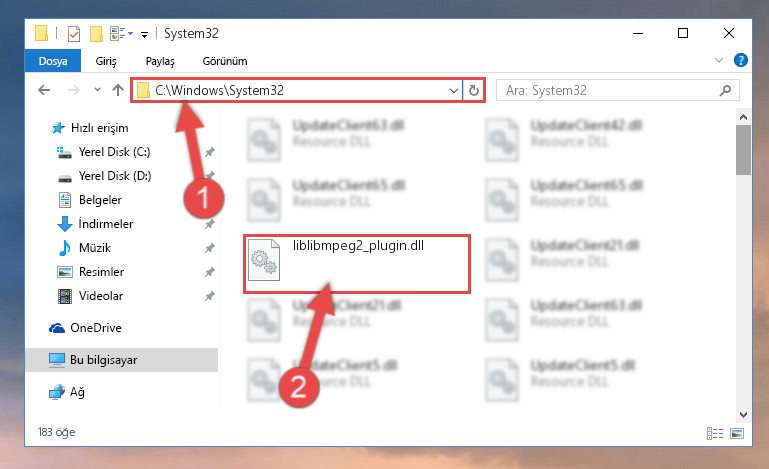Screen dimensions: 769x469
Task: Open the Dosya menu tab
Action: (53, 61)
